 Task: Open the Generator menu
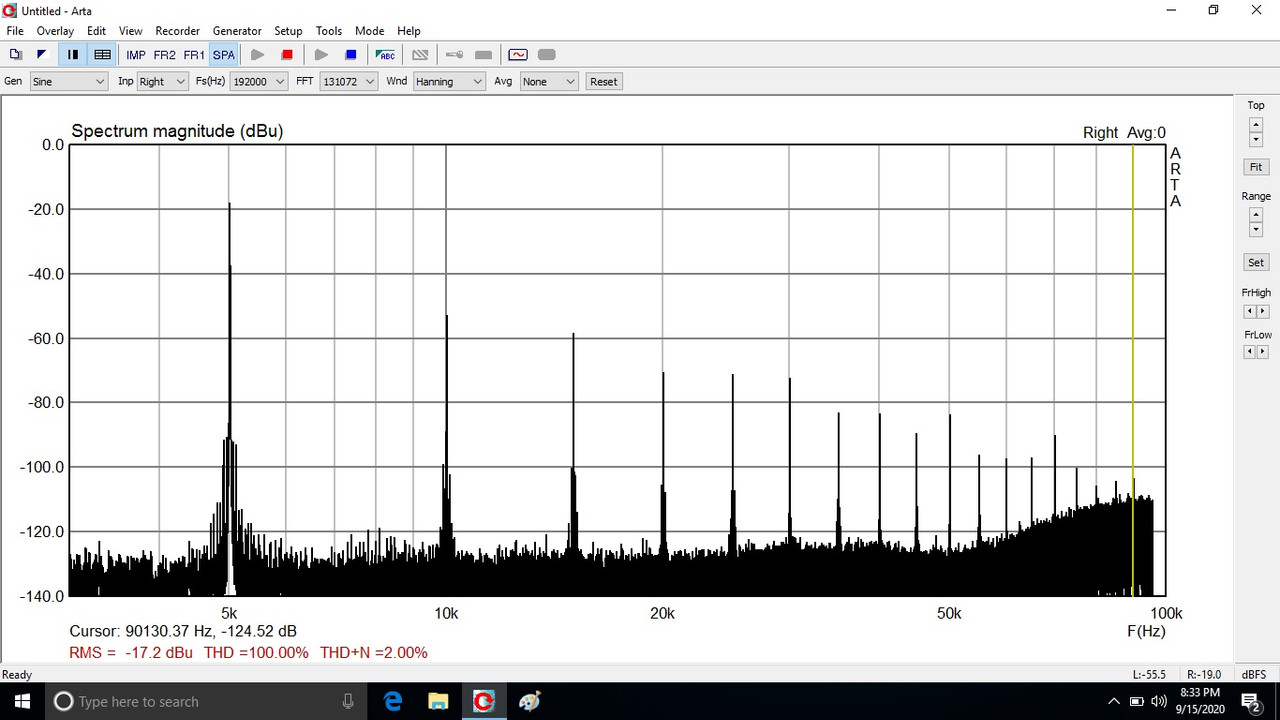(237, 31)
